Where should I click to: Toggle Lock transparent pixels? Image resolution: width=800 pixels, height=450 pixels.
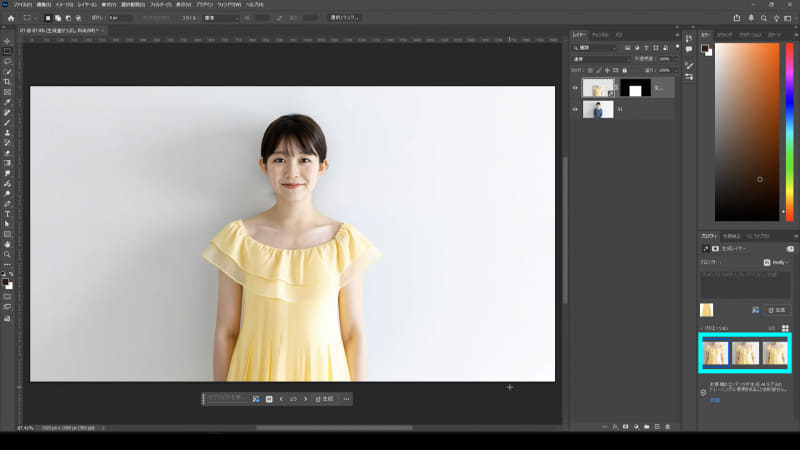[590, 70]
